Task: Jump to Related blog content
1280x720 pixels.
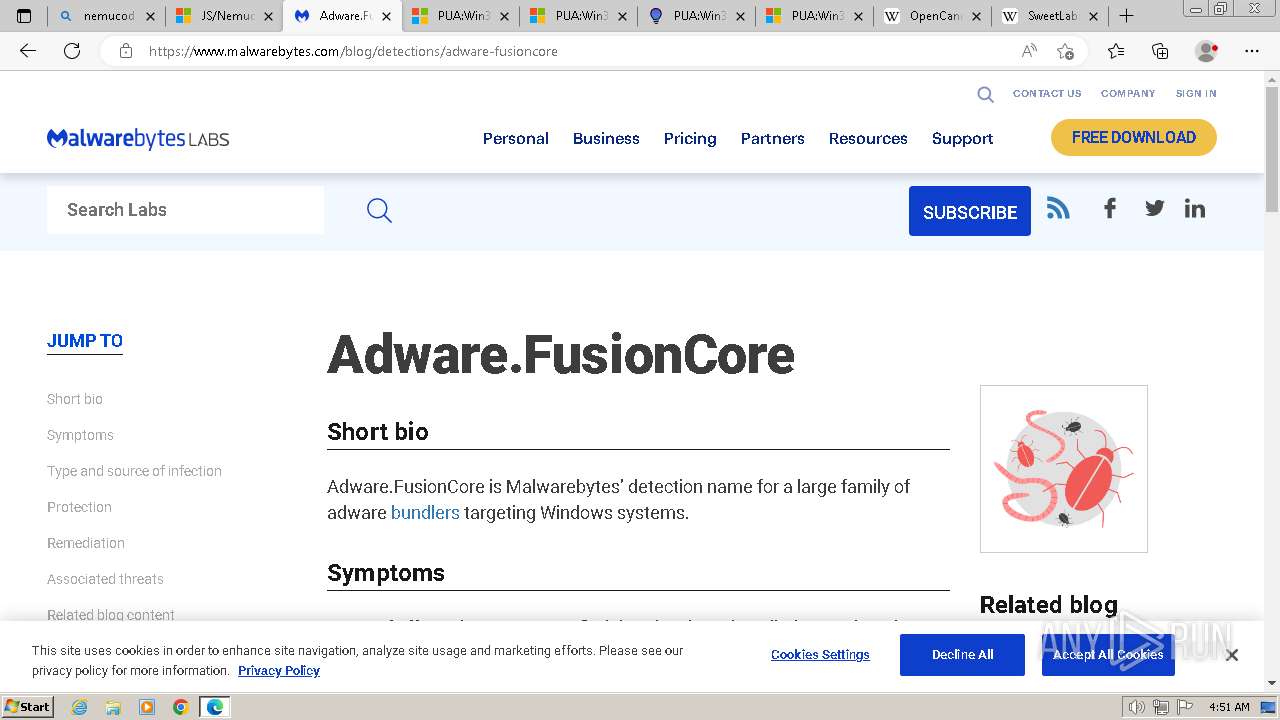Action: [x=111, y=615]
